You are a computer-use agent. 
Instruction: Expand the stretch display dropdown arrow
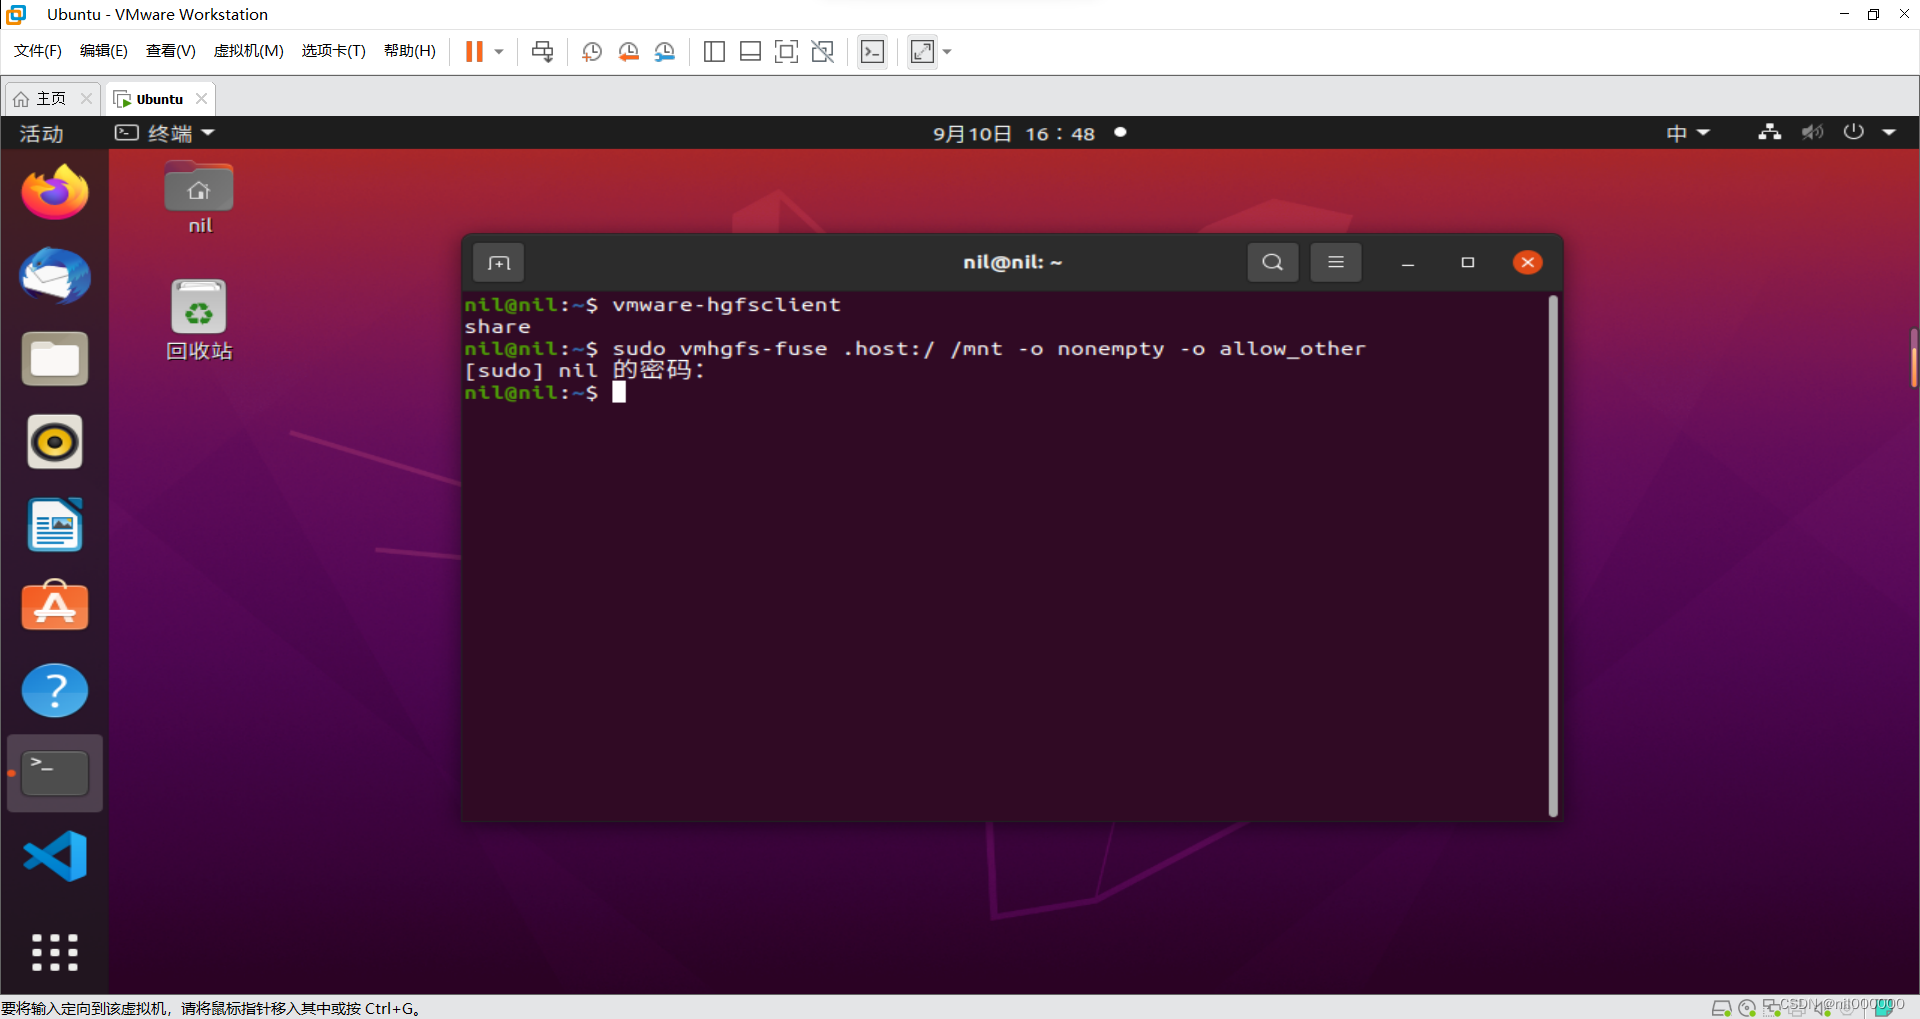947,51
